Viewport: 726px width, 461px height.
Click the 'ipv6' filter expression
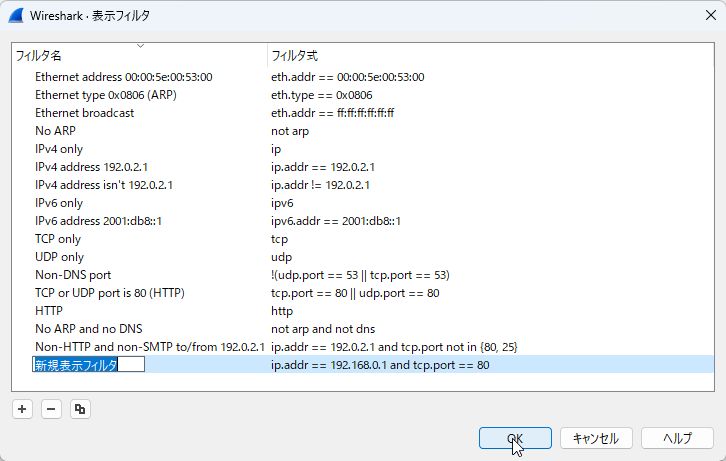(282, 203)
